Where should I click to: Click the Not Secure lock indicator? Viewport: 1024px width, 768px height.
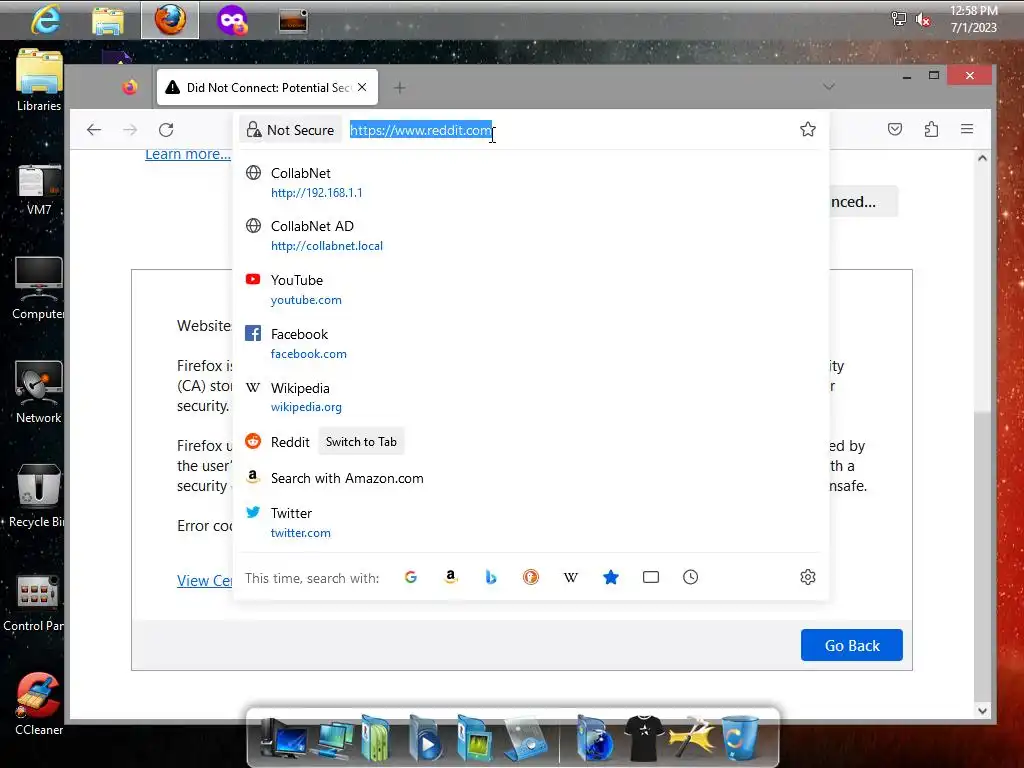coord(291,130)
